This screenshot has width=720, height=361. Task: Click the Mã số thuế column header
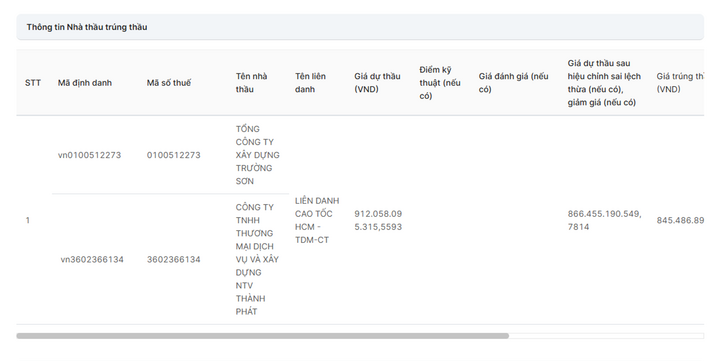(x=169, y=83)
